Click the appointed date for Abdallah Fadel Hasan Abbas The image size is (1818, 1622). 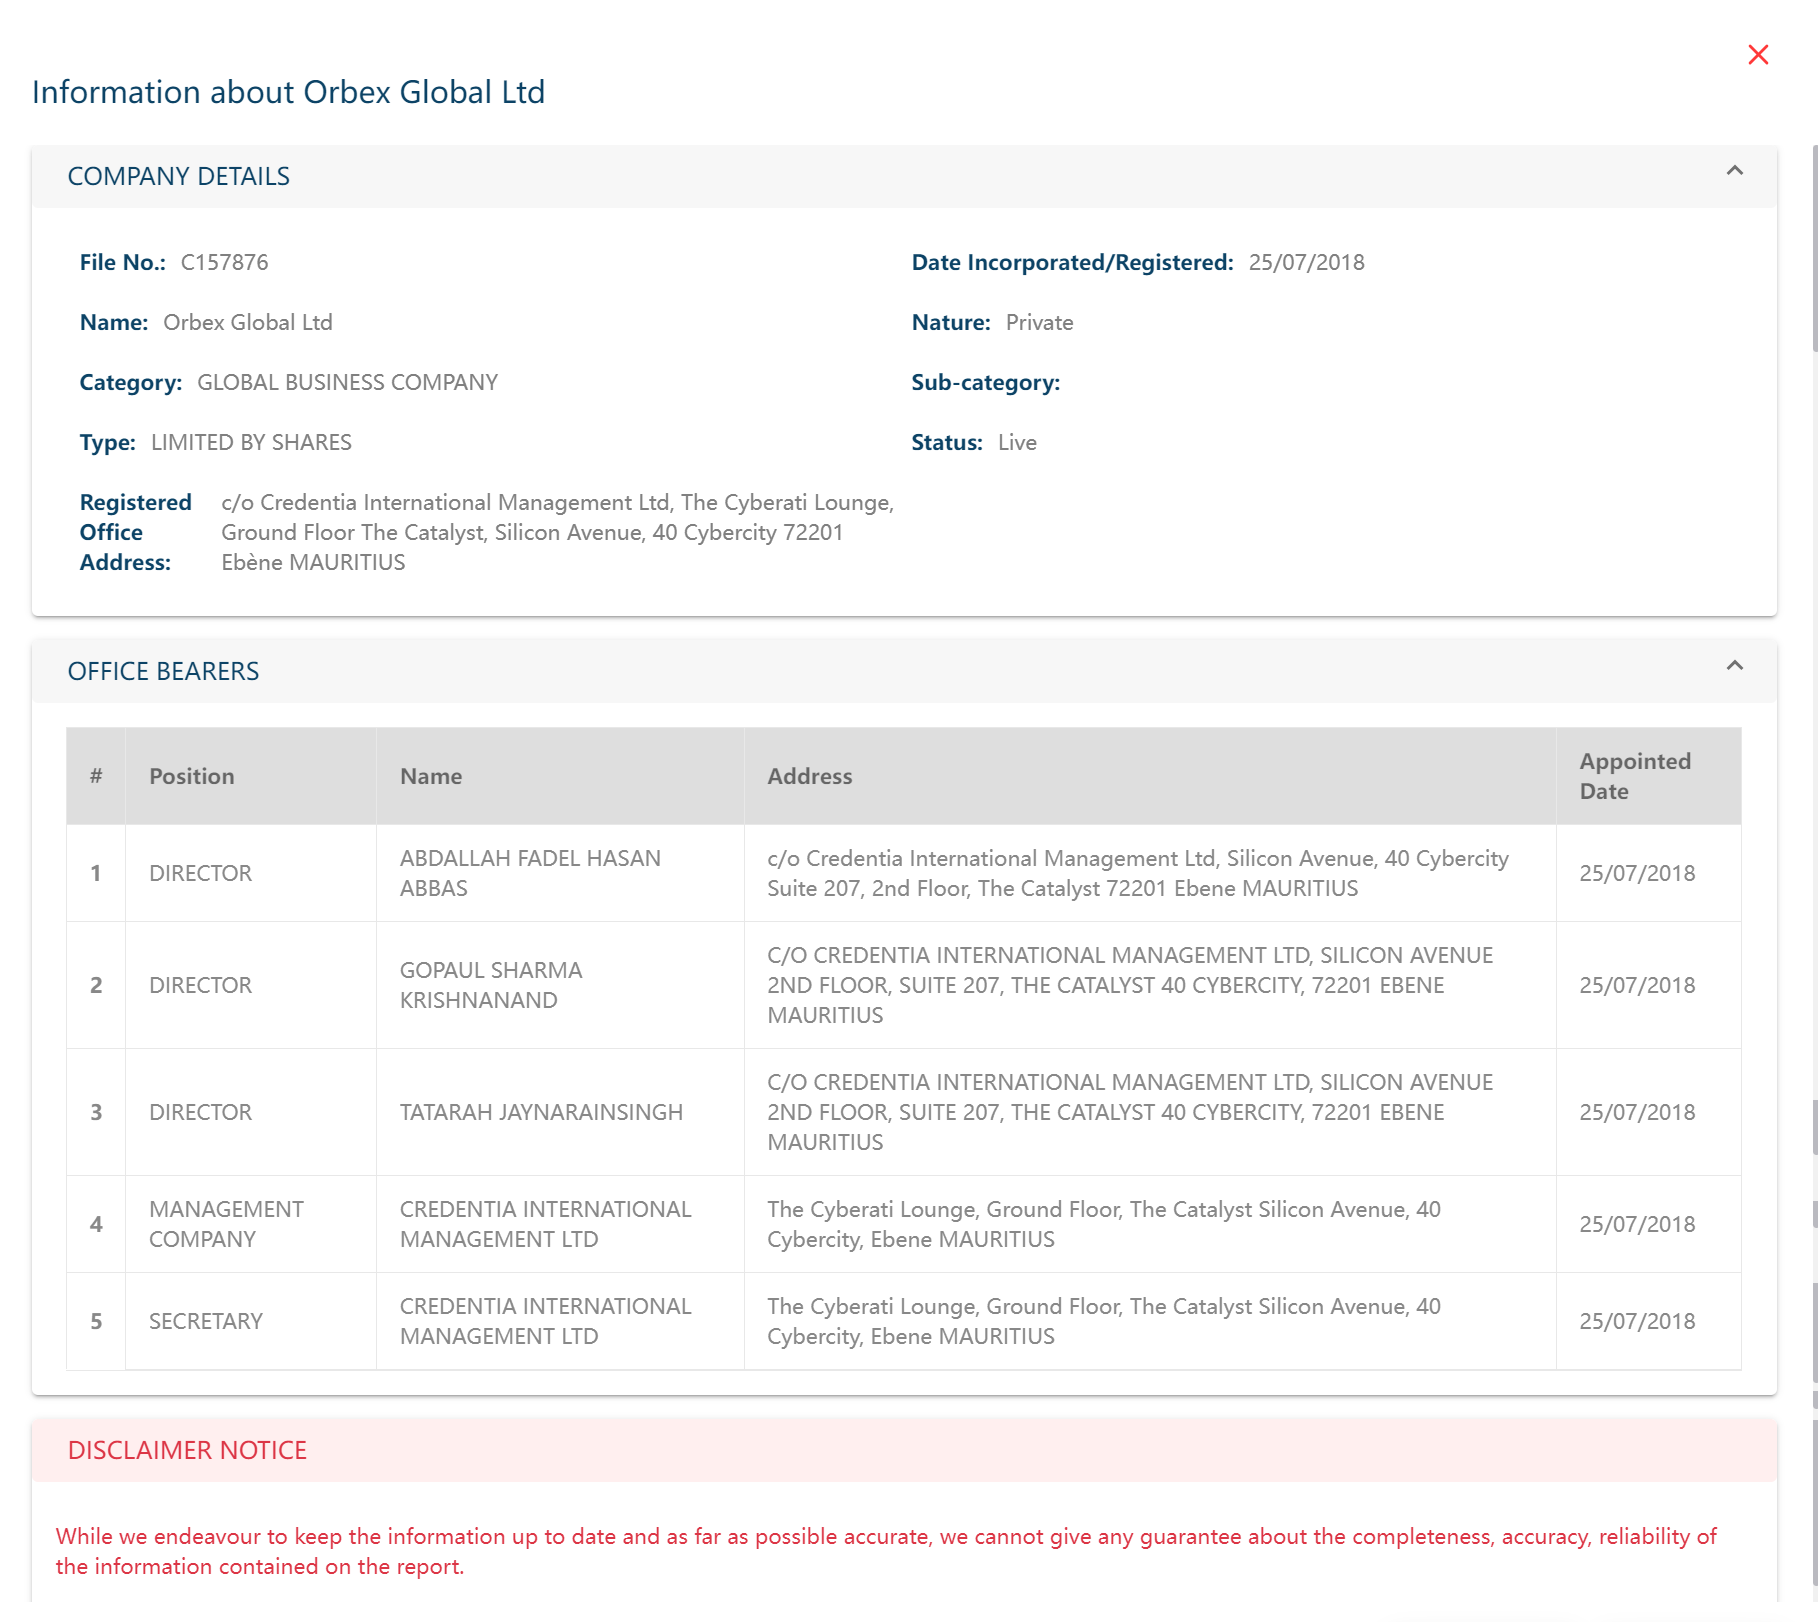coord(1638,874)
